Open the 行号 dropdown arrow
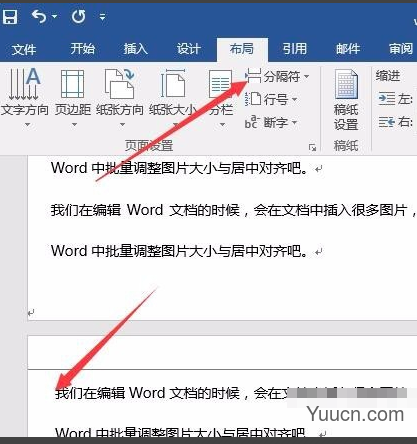The width and height of the screenshot is (417, 444). coord(294,100)
